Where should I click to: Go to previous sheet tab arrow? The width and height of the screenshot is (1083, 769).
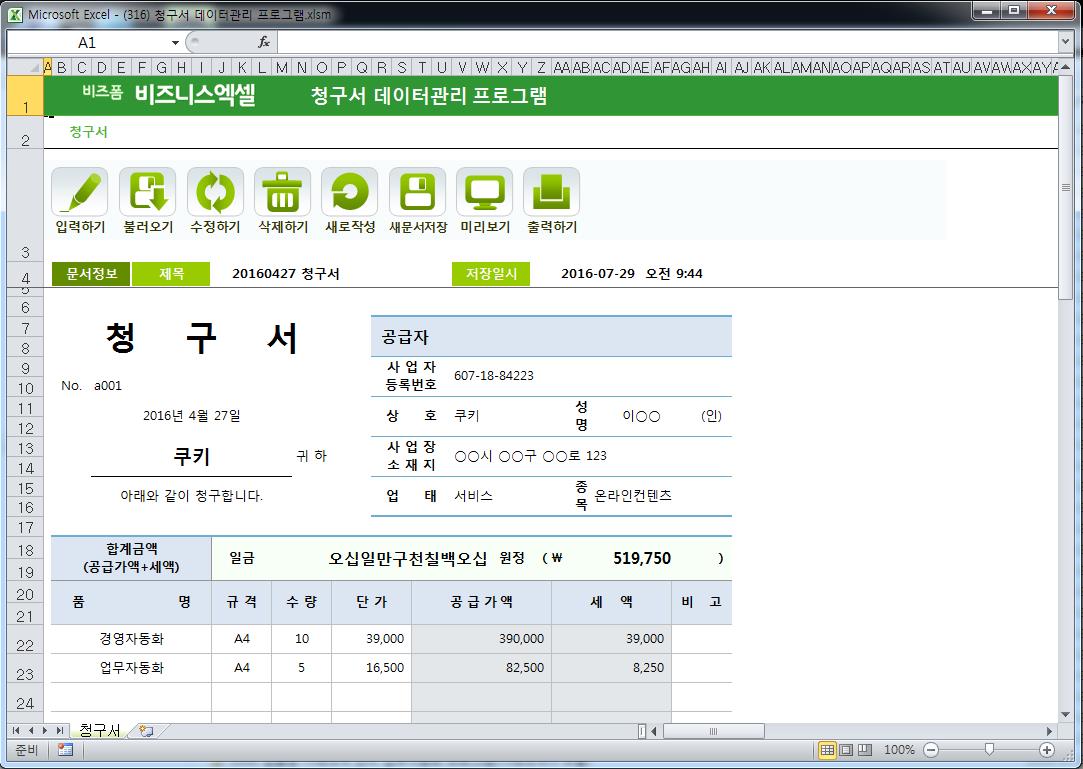pyautogui.click(x=30, y=730)
